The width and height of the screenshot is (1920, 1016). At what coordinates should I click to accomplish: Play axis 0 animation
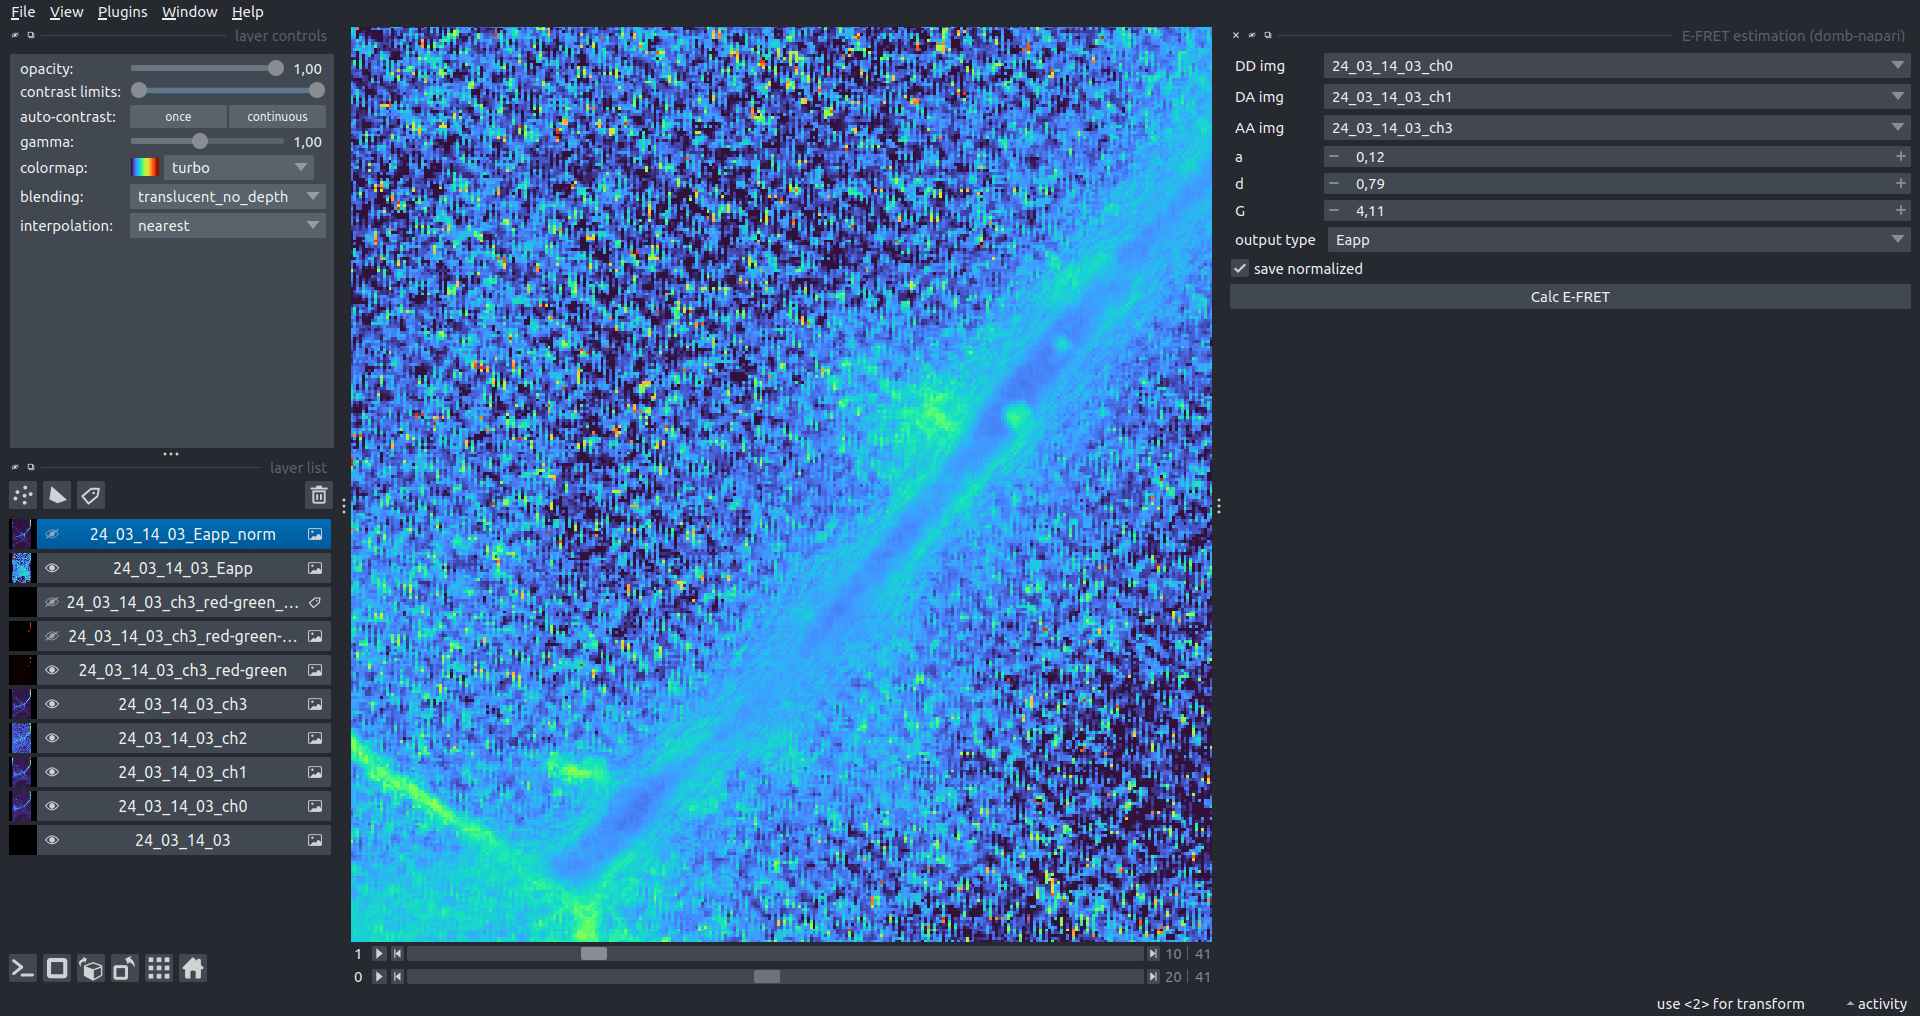click(x=379, y=977)
